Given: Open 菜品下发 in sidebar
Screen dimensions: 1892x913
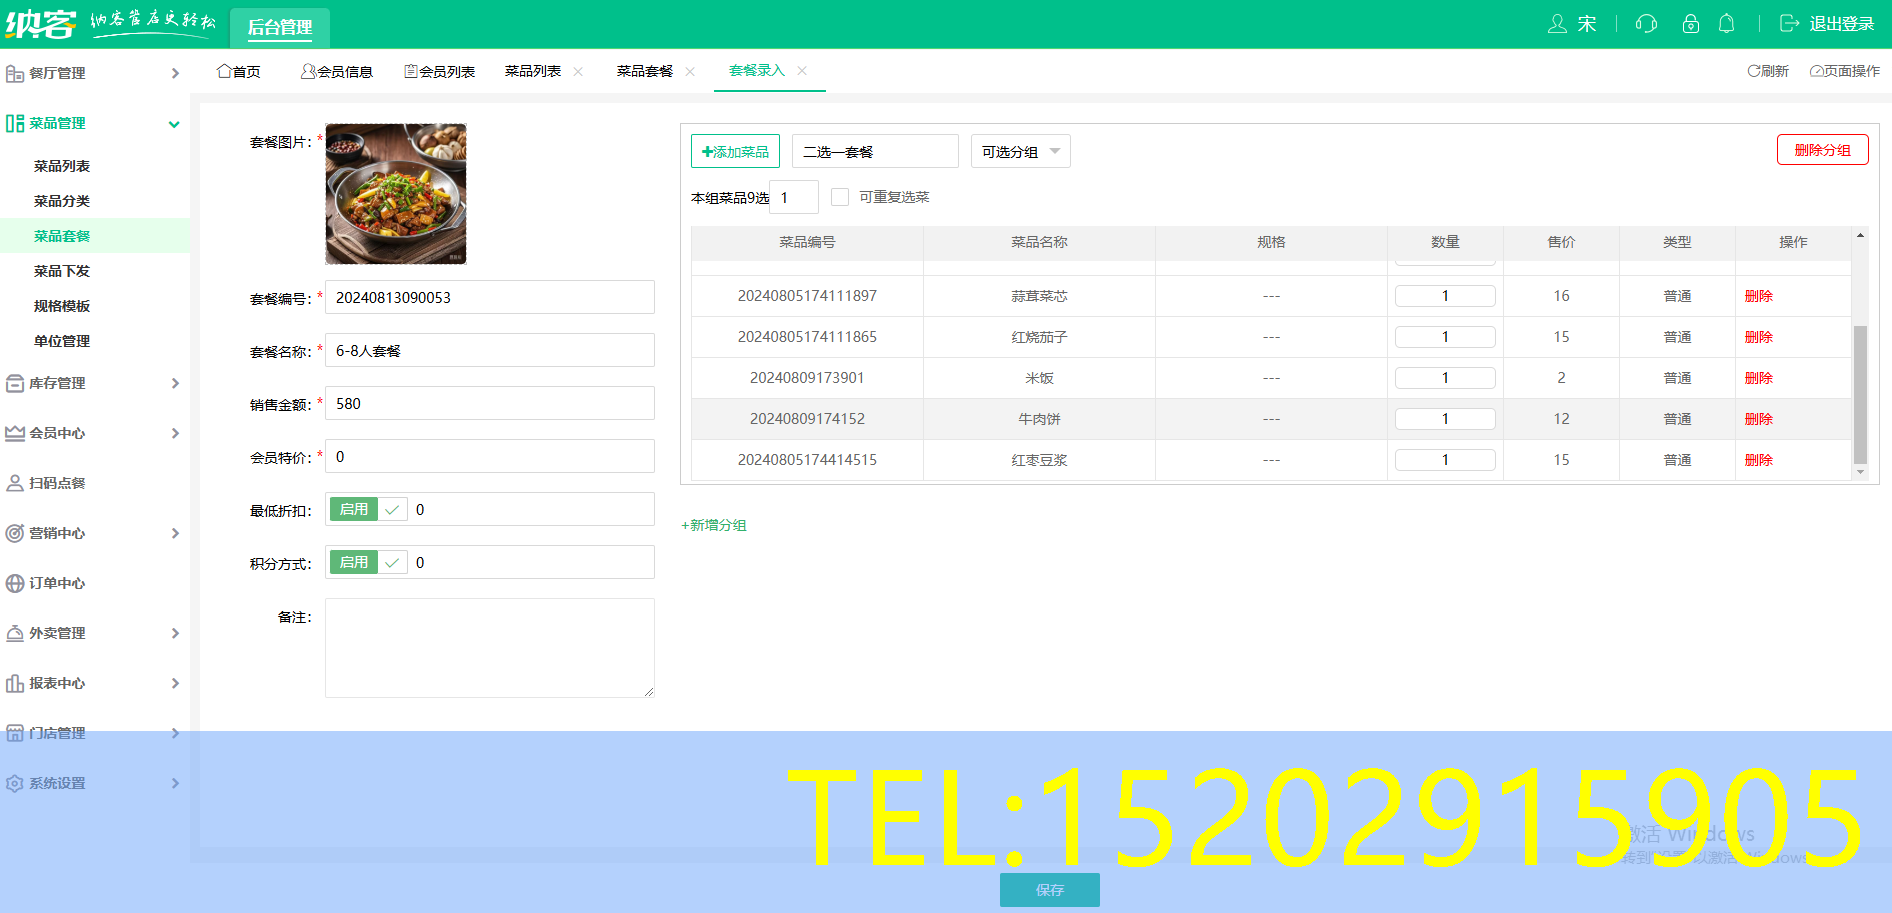Looking at the screenshot, I should (x=62, y=271).
